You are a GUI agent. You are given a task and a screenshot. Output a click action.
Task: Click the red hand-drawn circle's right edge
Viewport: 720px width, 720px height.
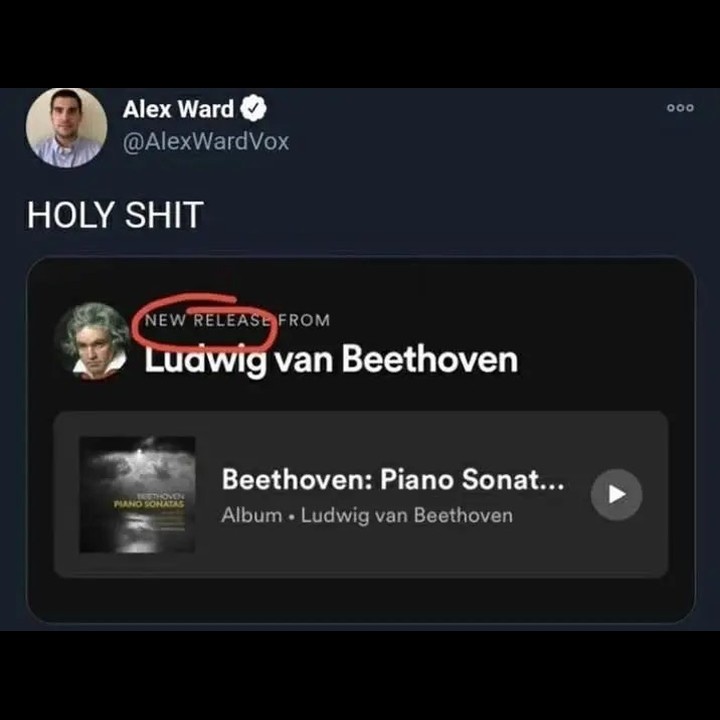click(x=275, y=326)
